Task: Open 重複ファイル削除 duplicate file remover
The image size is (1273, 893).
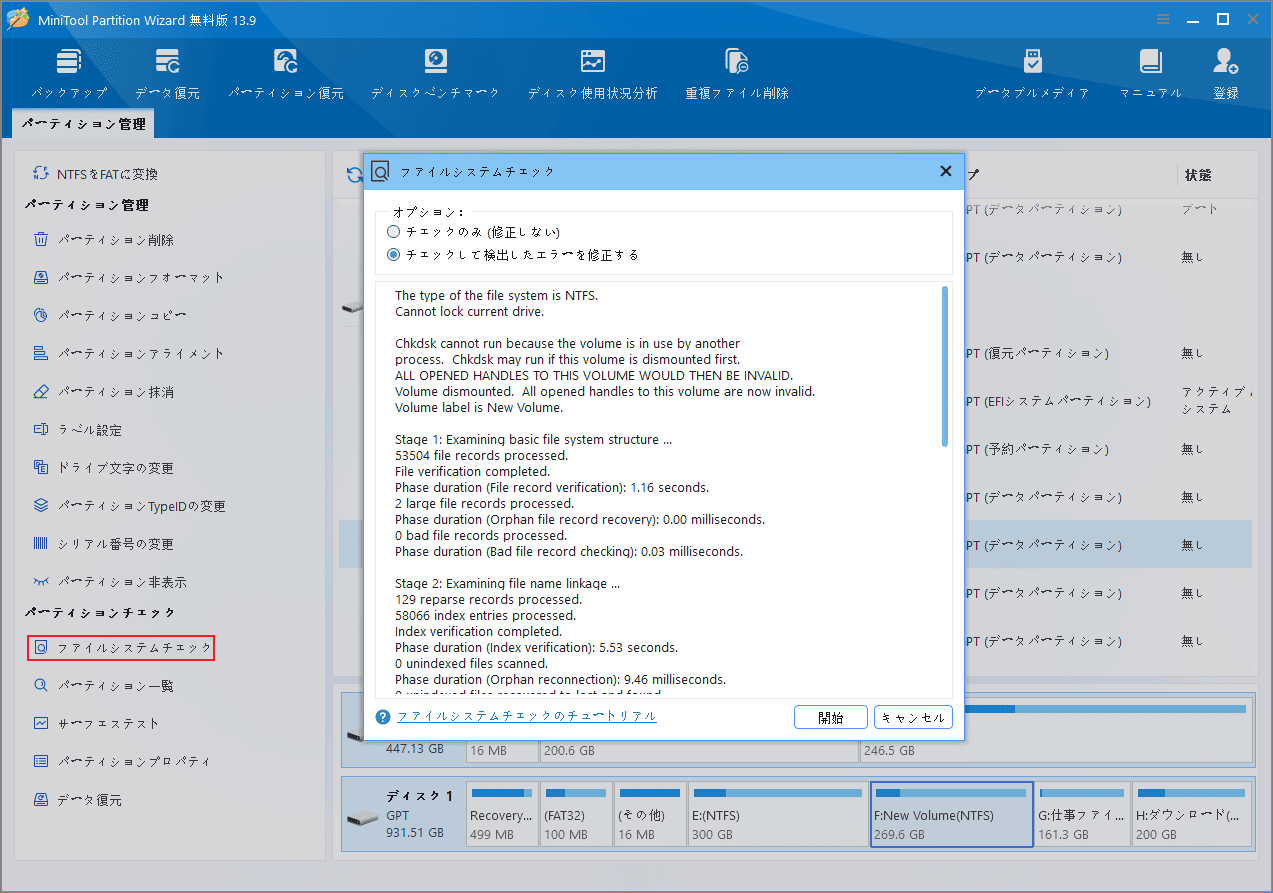Action: [x=737, y=74]
